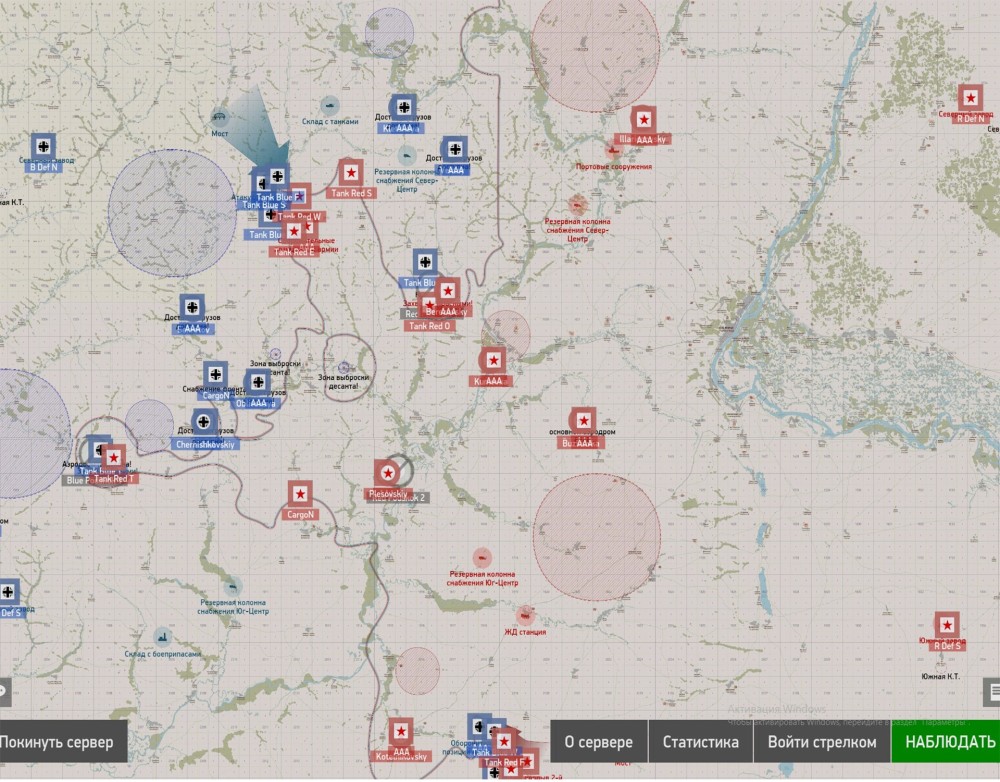Click the ЖД станция railway target icon

[526, 614]
